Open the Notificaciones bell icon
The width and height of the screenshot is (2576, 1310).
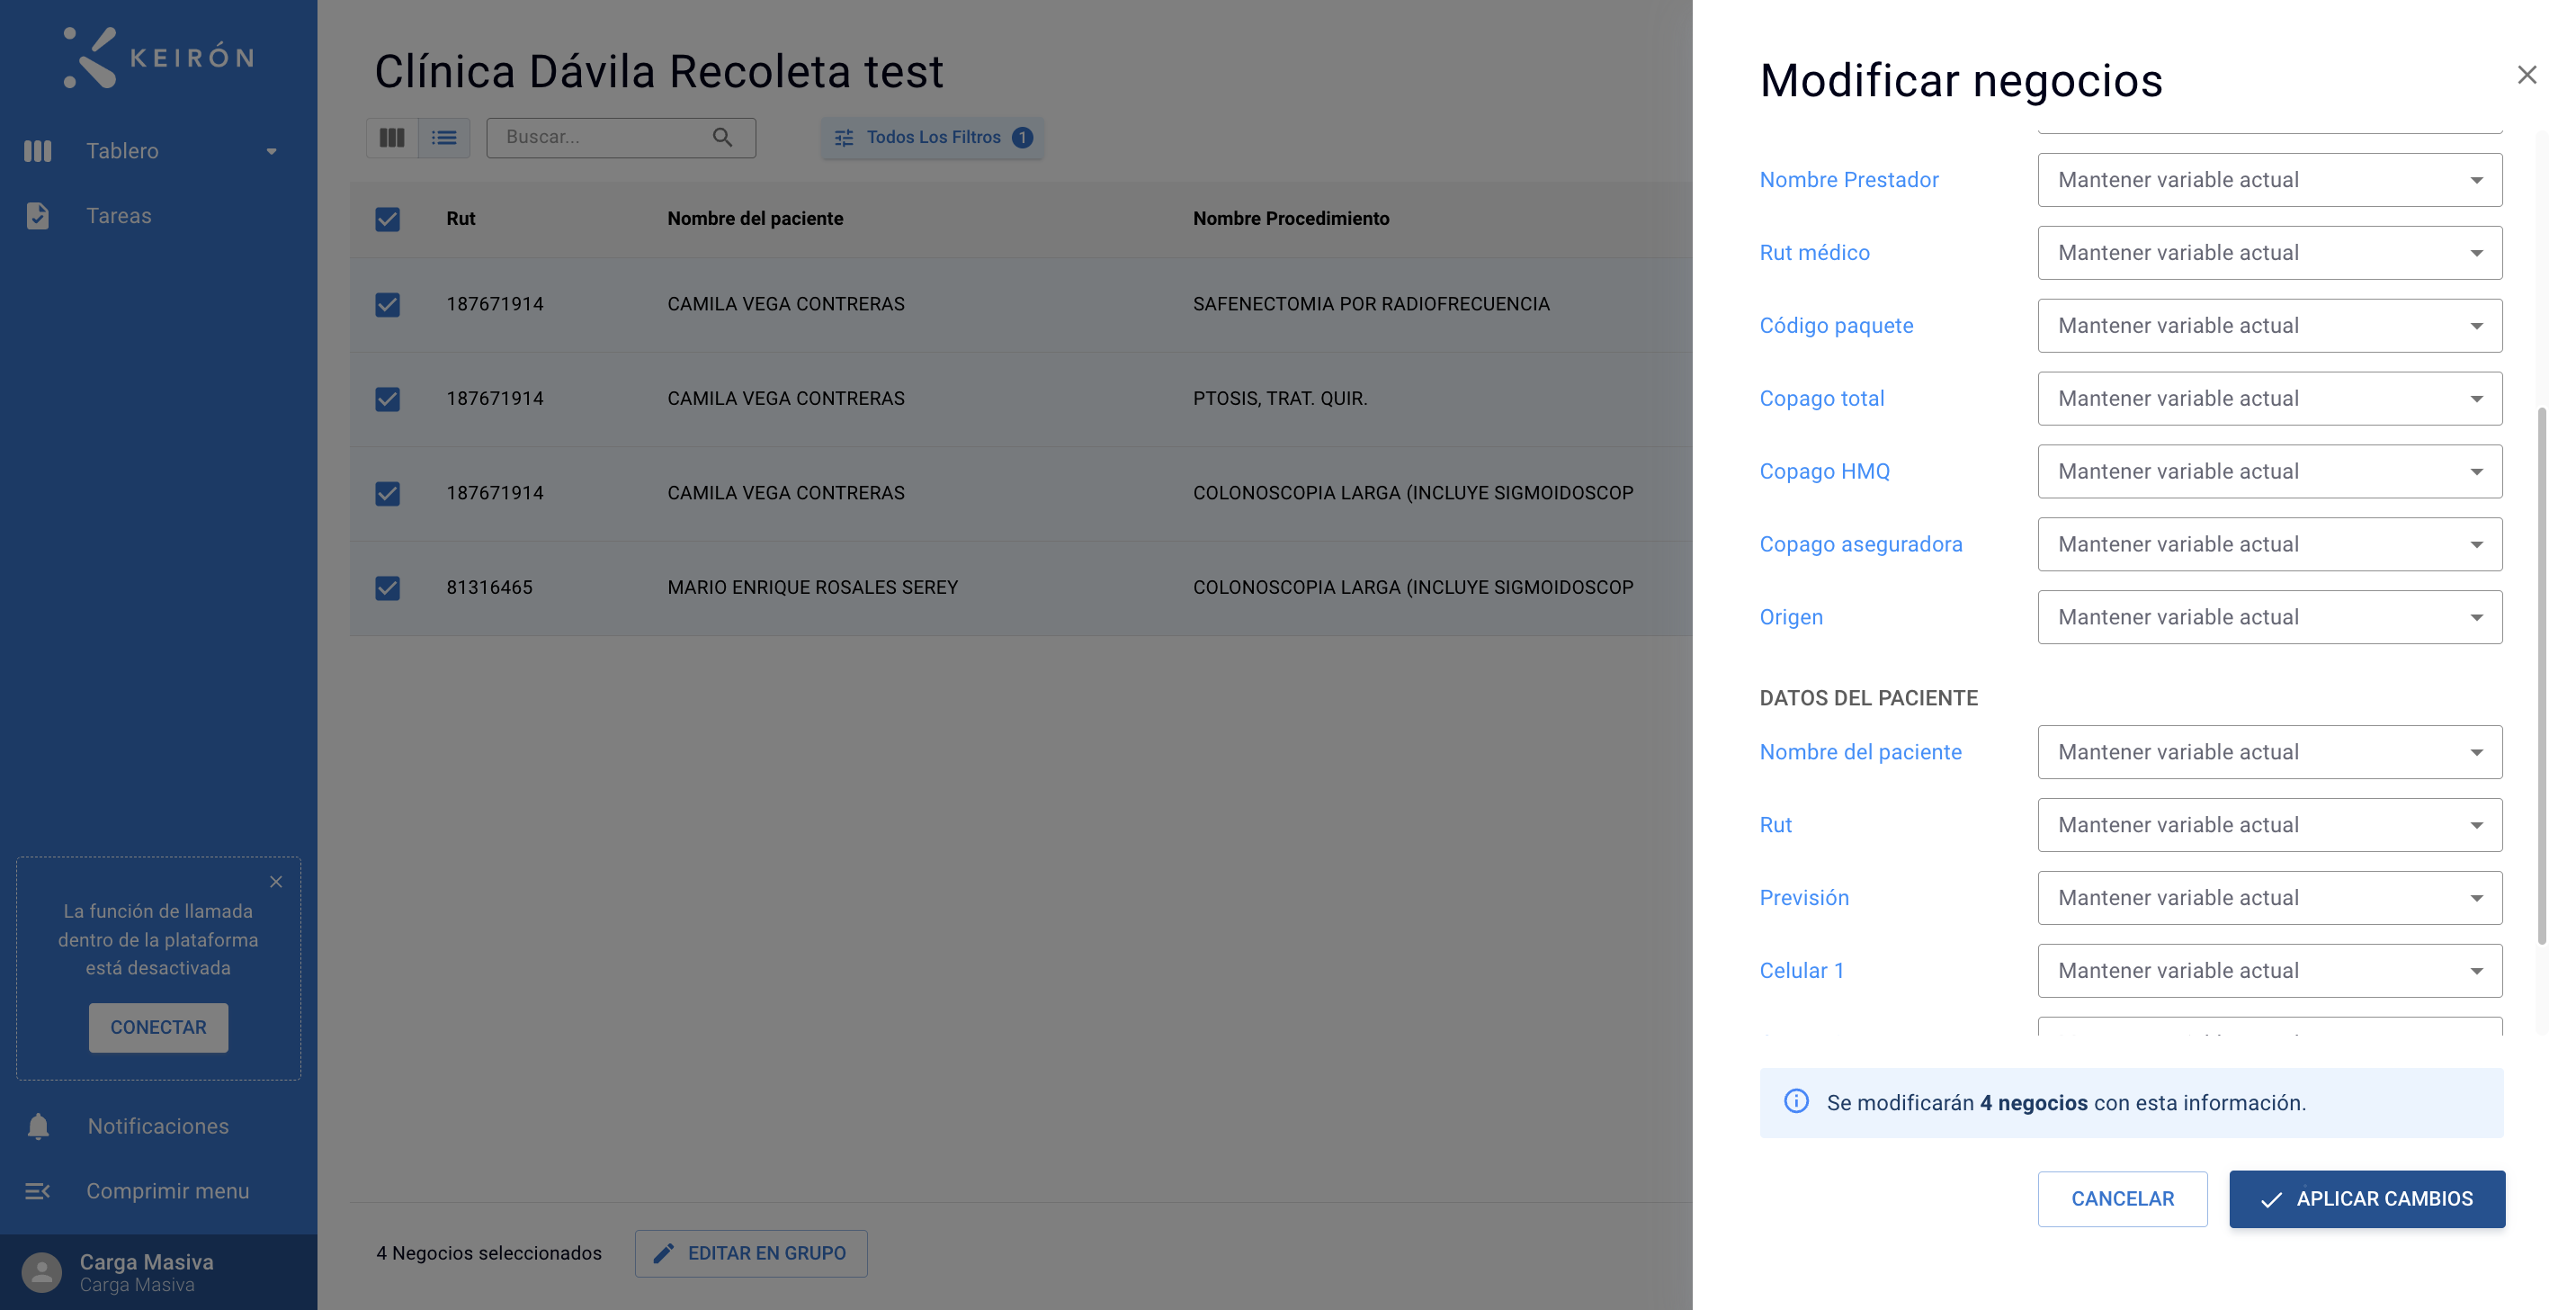coord(38,1126)
